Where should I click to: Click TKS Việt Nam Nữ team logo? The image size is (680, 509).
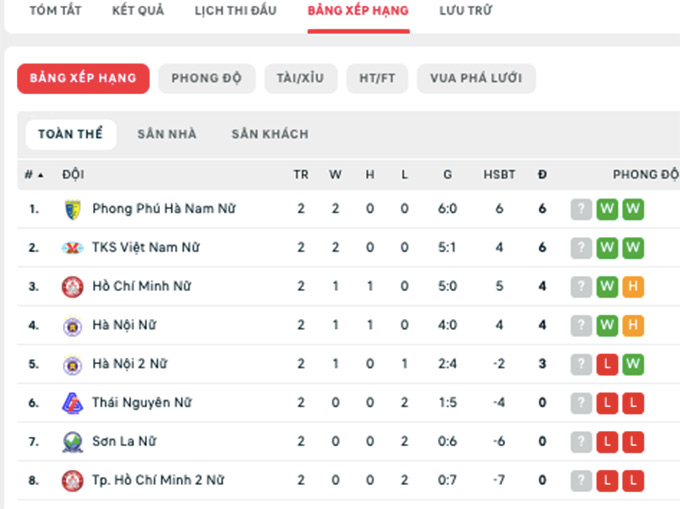coord(72,248)
